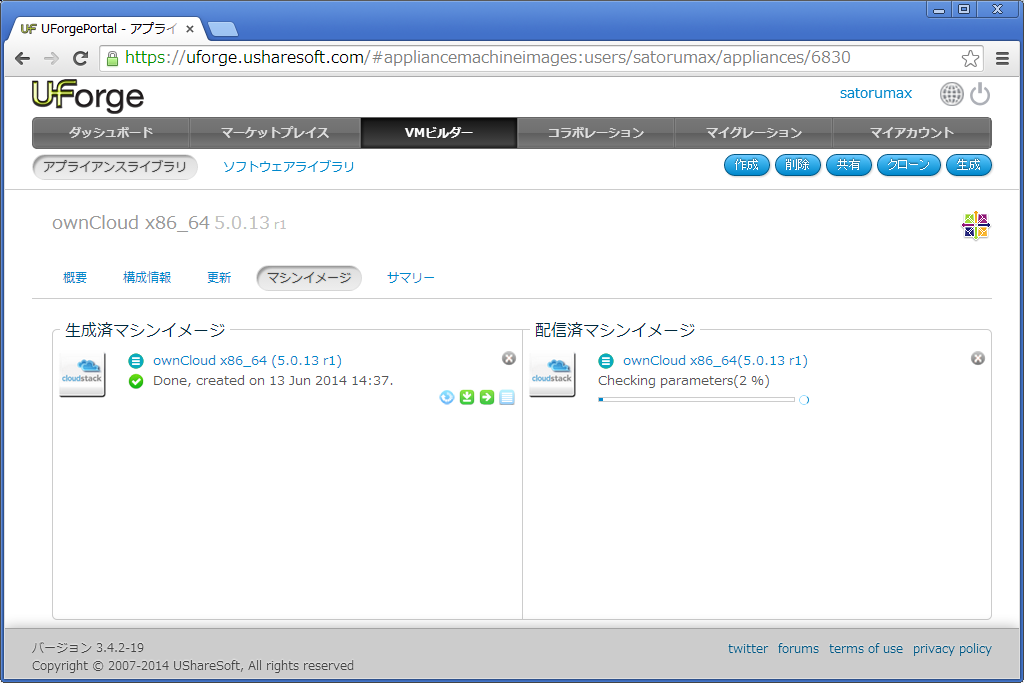The image size is (1024, 683).
Task: Bookmark the page with the star icon
Action: point(970,59)
